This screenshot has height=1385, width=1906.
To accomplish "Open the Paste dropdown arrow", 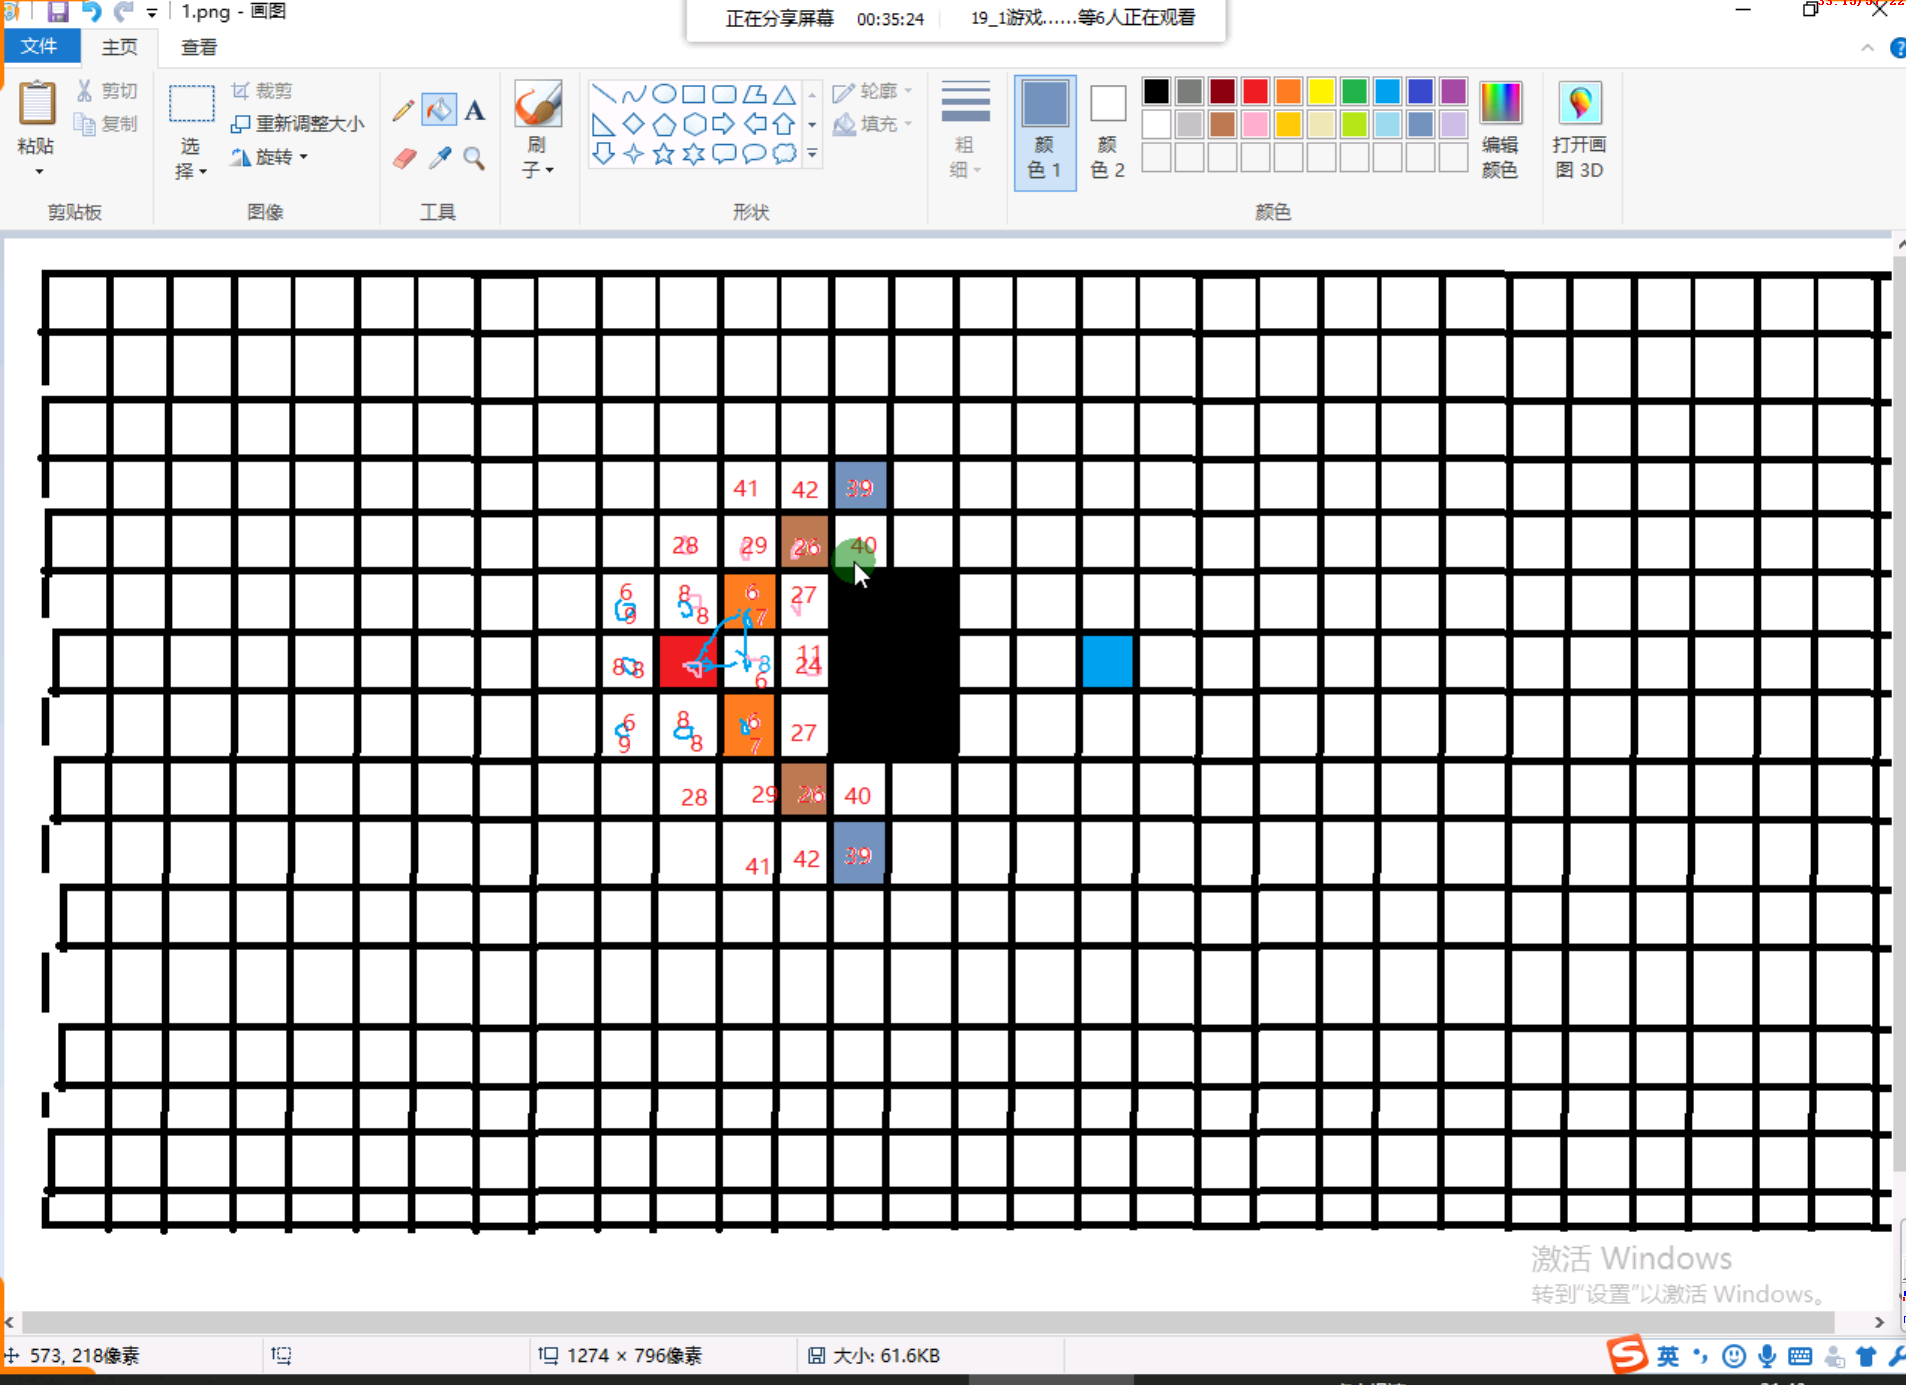I will coord(39,172).
